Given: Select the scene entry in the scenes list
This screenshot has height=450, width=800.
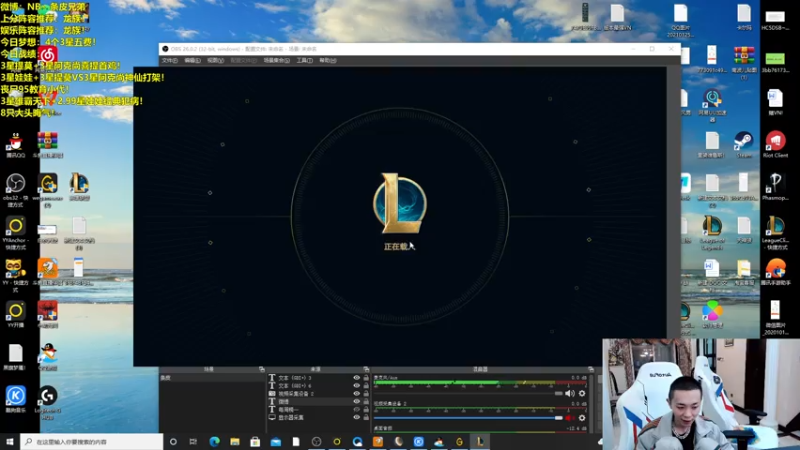Looking at the screenshot, I should (x=212, y=378).
